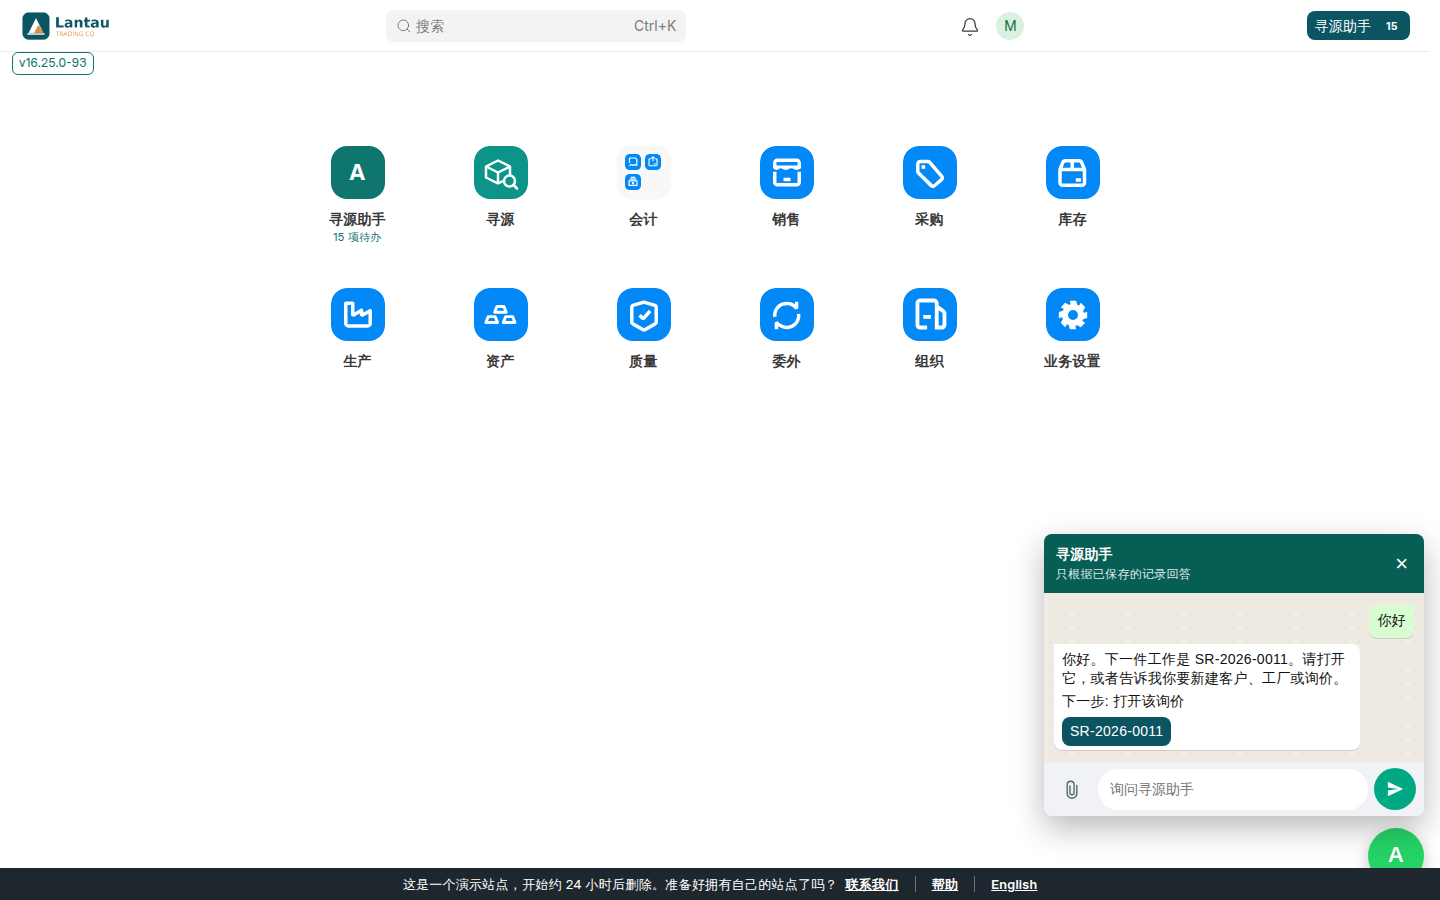Switch language via English link
This screenshot has width=1440, height=900.
pyautogui.click(x=1014, y=884)
